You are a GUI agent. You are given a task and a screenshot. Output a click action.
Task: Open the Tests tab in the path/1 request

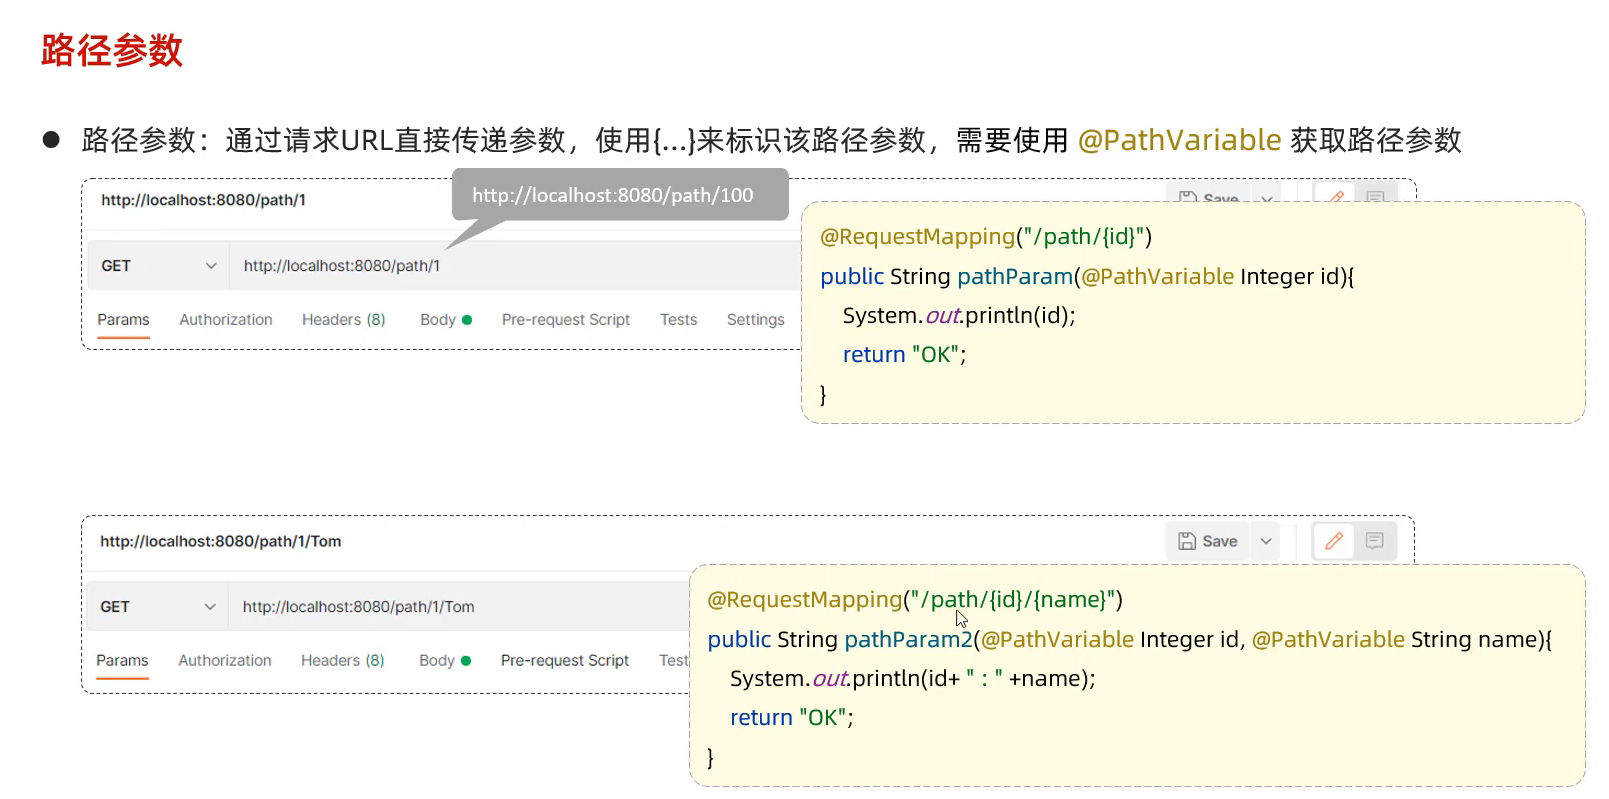point(678,320)
